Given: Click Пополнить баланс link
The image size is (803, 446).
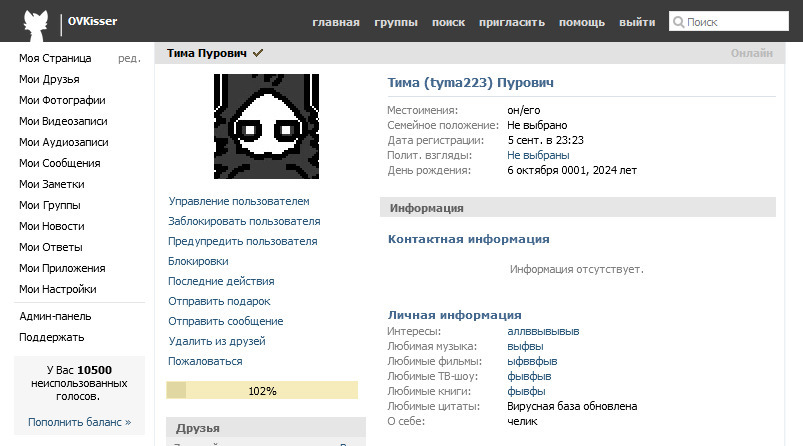Looking at the screenshot, I should click(x=79, y=422).
